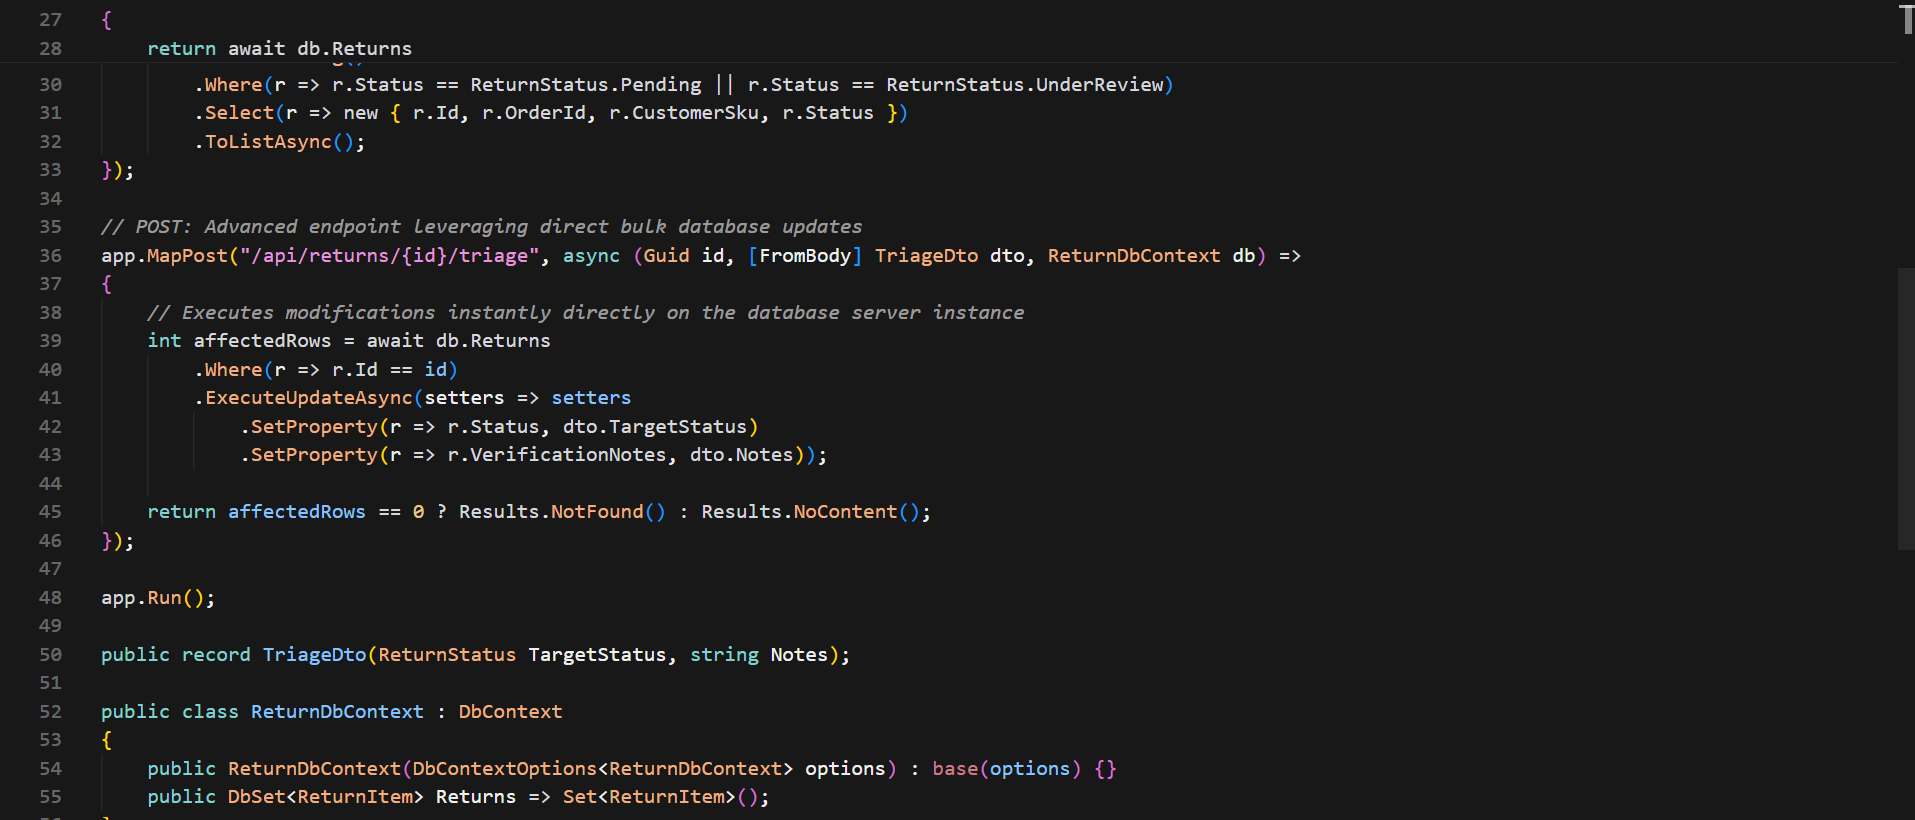The height and width of the screenshot is (820, 1915).
Task: Click 'string Notes' parameter in the record
Action: pyautogui.click(x=759, y=655)
